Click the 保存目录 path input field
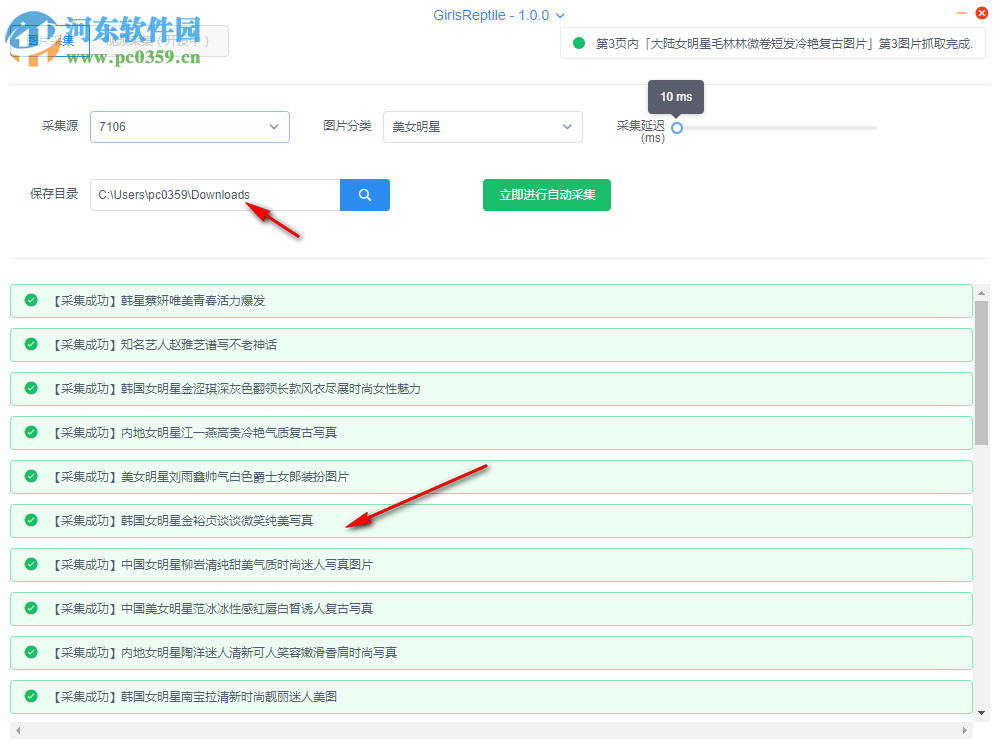Viewport: 1000px width, 750px height. click(216, 195)
